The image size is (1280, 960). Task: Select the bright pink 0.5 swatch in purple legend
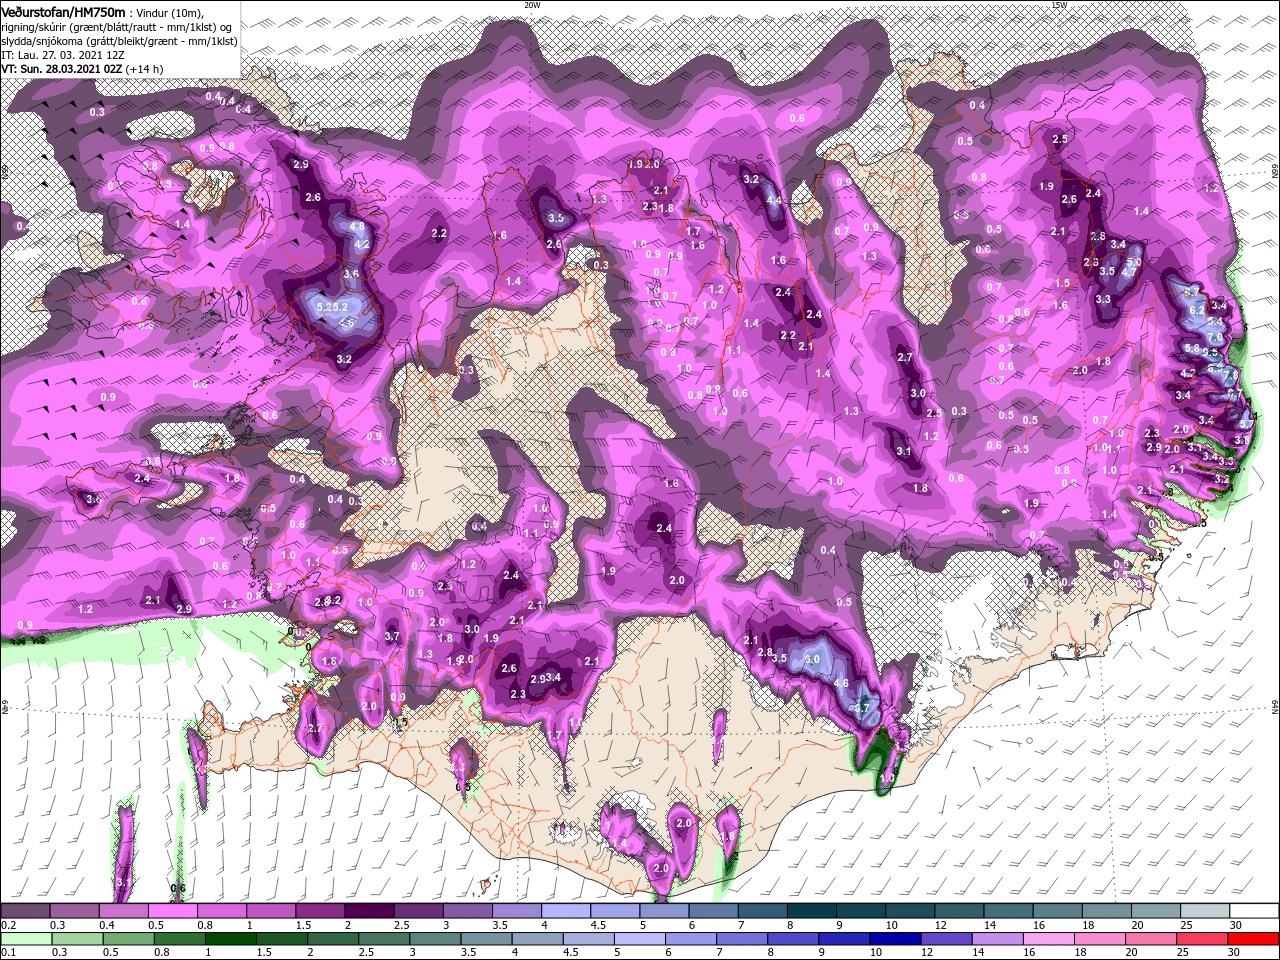(172, 911)
